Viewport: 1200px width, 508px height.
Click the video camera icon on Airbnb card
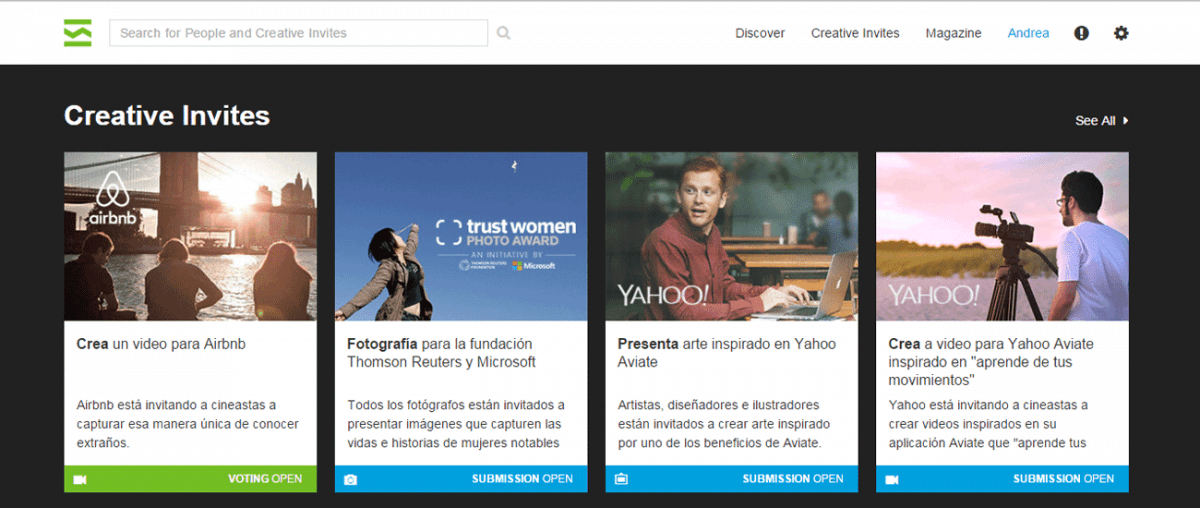(81, 479)
